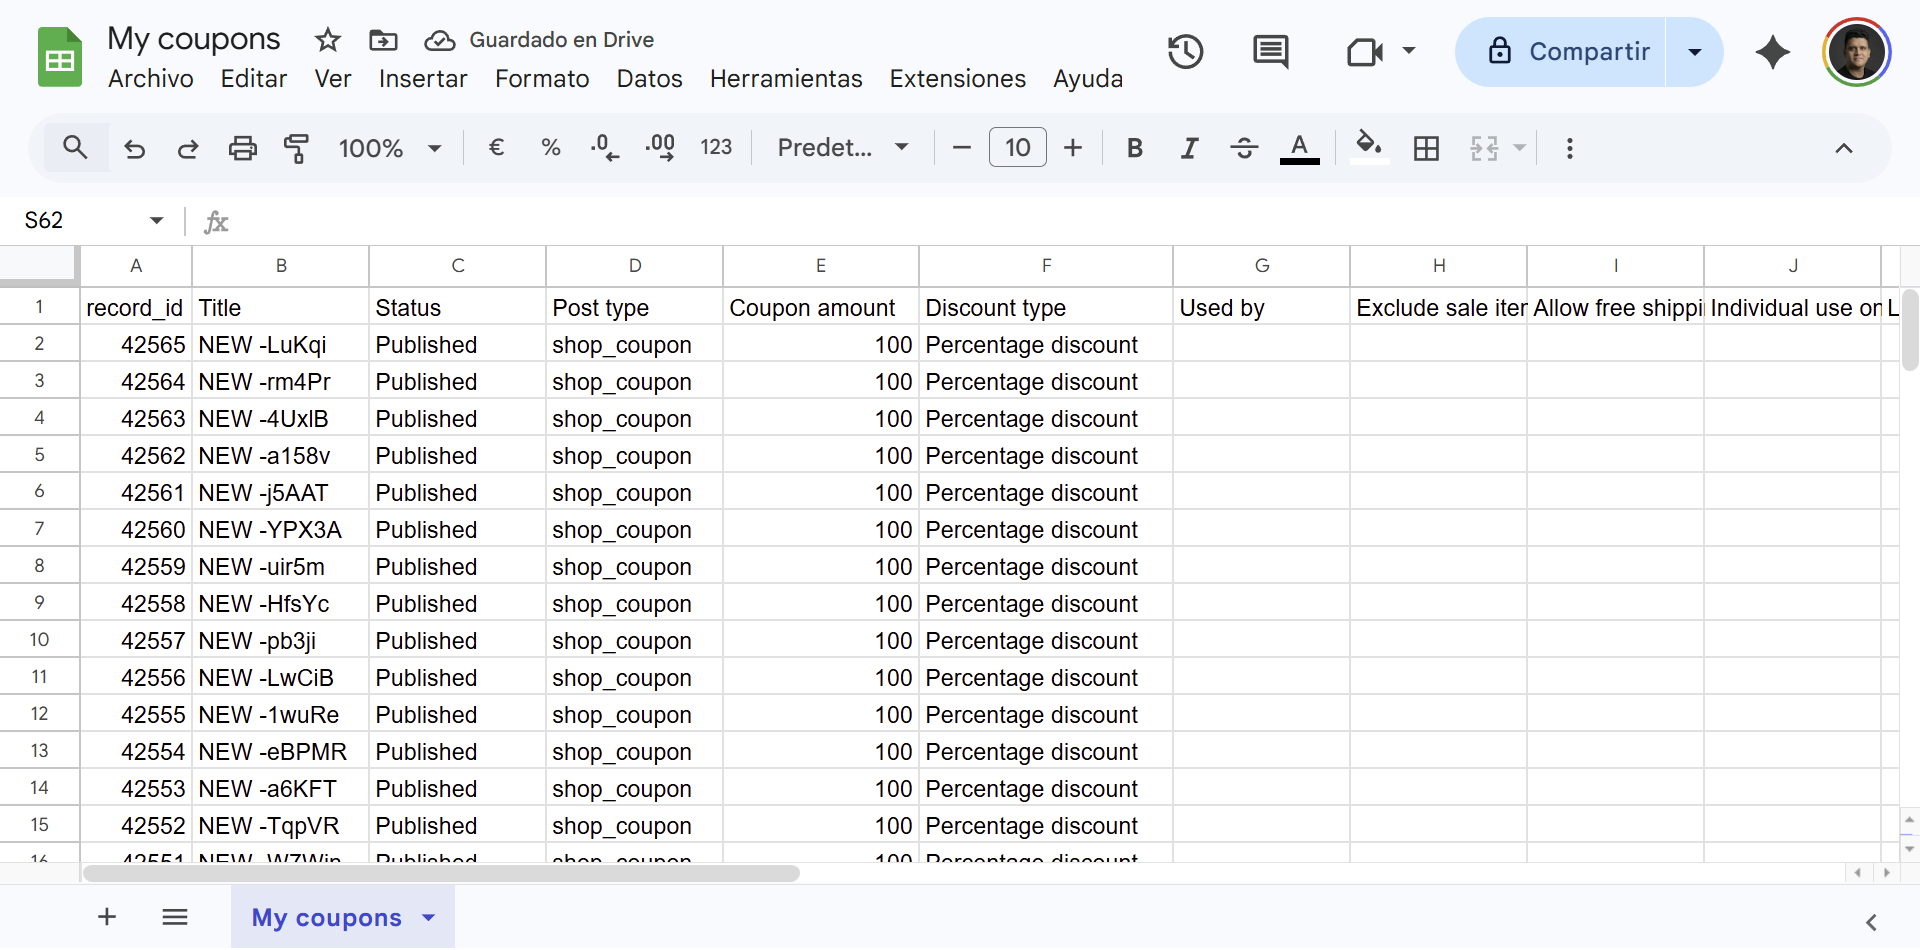This screenshot has width=1920, height=950.
Task: Open version history clock icon
Action: (x=1186, y=51)
